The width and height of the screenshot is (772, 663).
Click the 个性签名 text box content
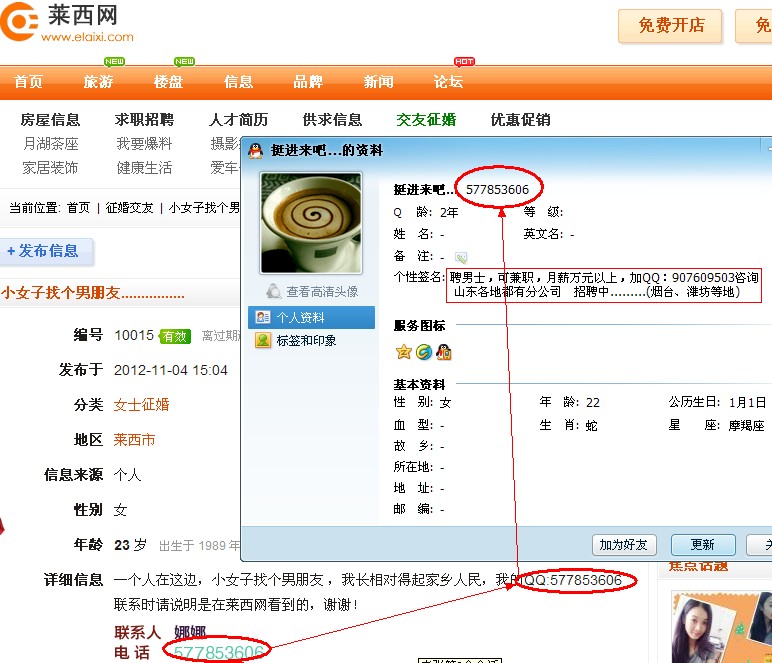pos(604,284)
